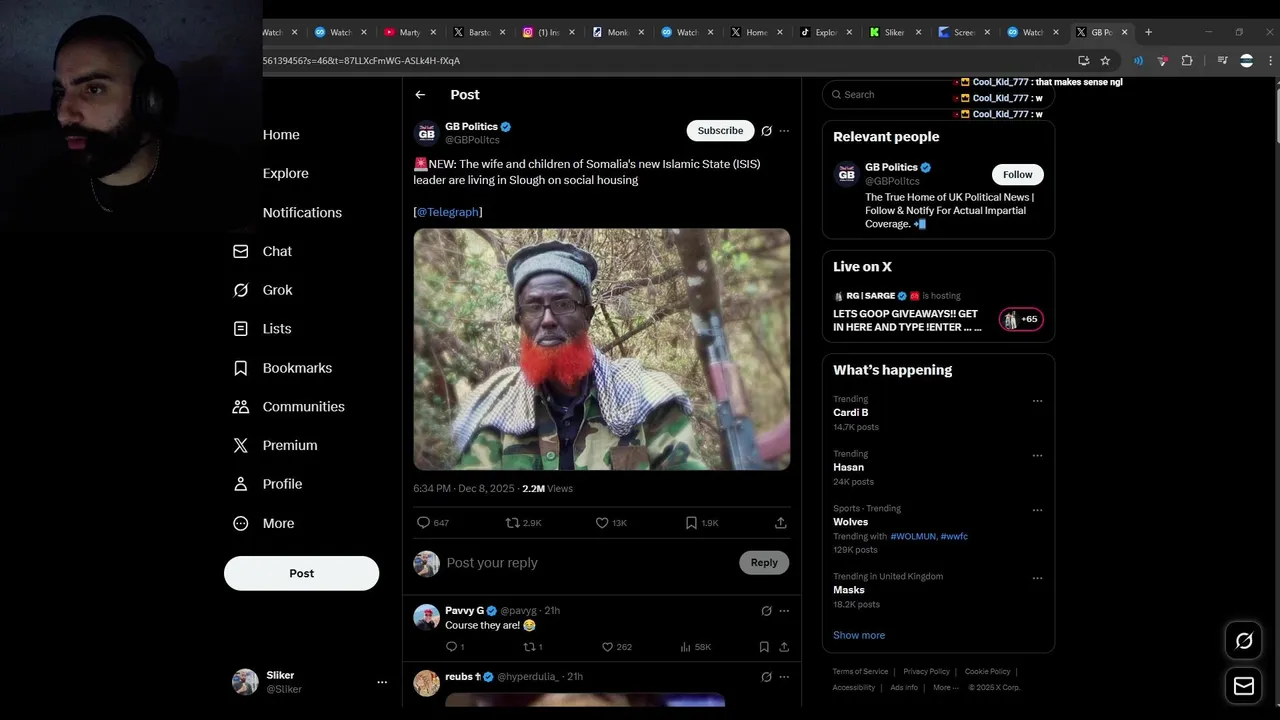The height and width of the screenshot is (720, 1280).
Task: Open more options on Pavvy G's comment
Action: click(x=784, y=611)
